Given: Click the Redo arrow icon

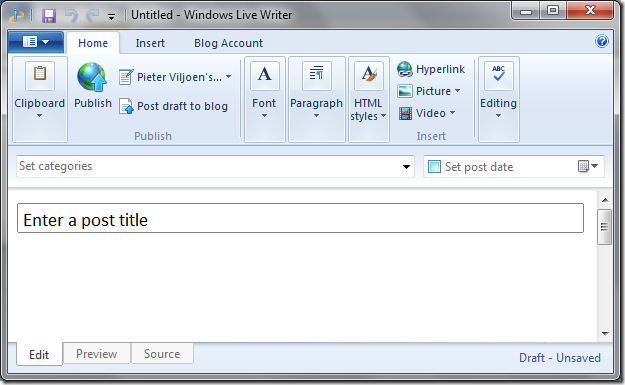Looking at the screenshot, I should 93,16.
